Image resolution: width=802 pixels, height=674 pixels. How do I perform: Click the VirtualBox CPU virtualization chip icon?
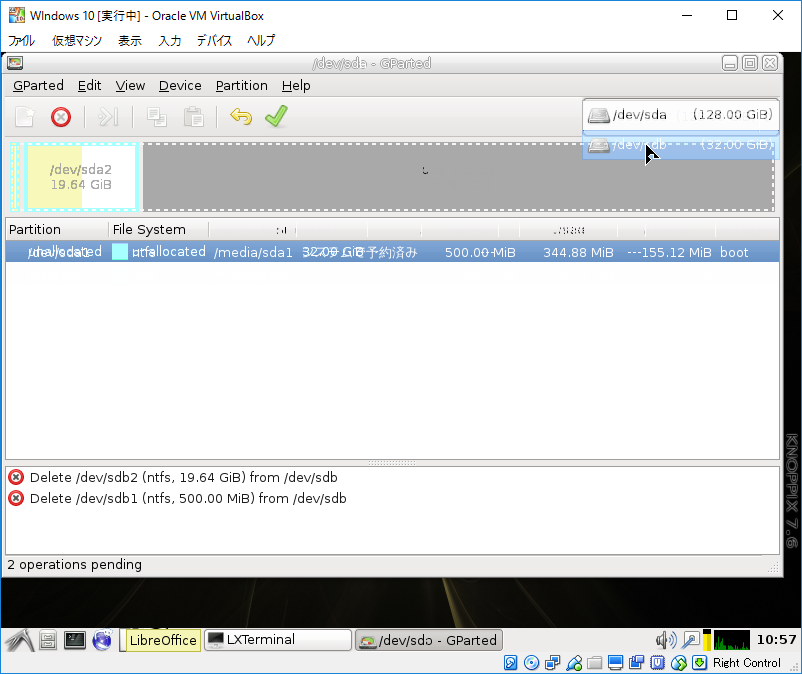(657, 663)
